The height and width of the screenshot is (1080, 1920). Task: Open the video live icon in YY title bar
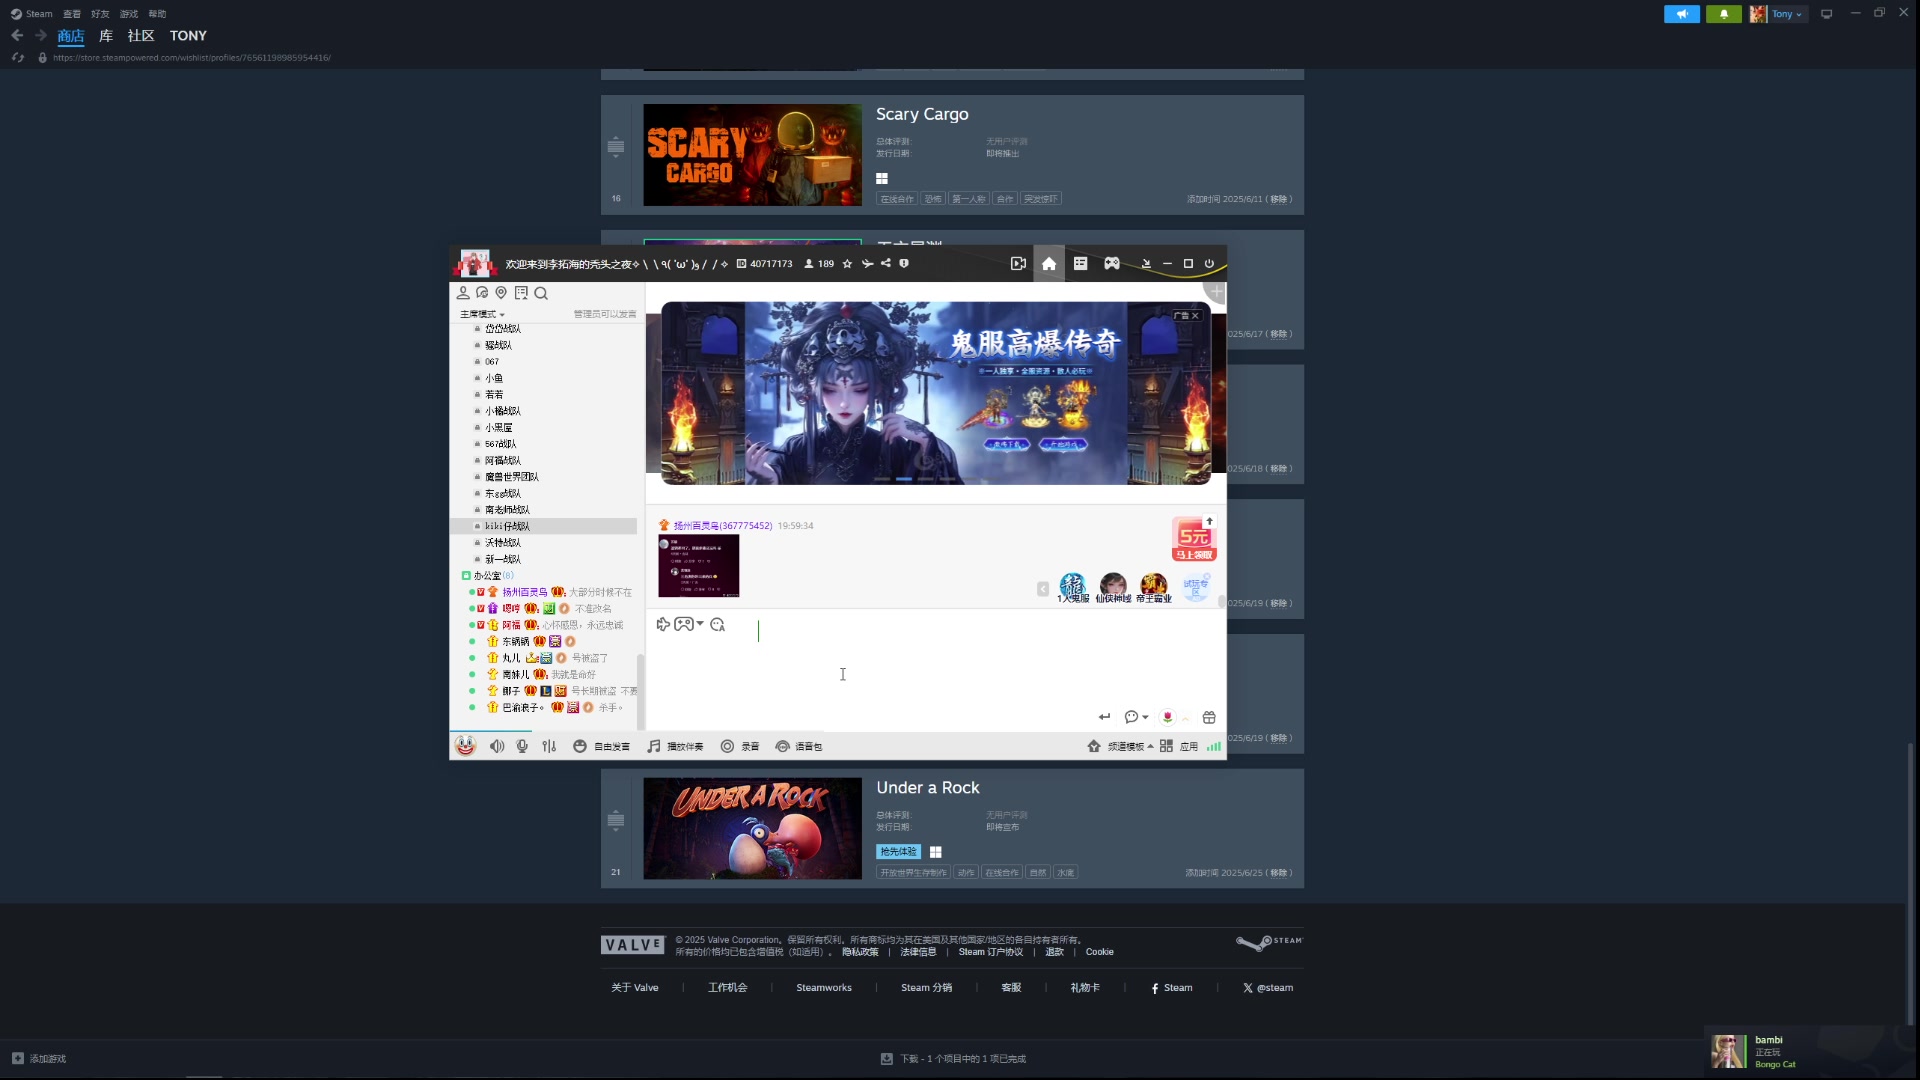(1018, 264)
